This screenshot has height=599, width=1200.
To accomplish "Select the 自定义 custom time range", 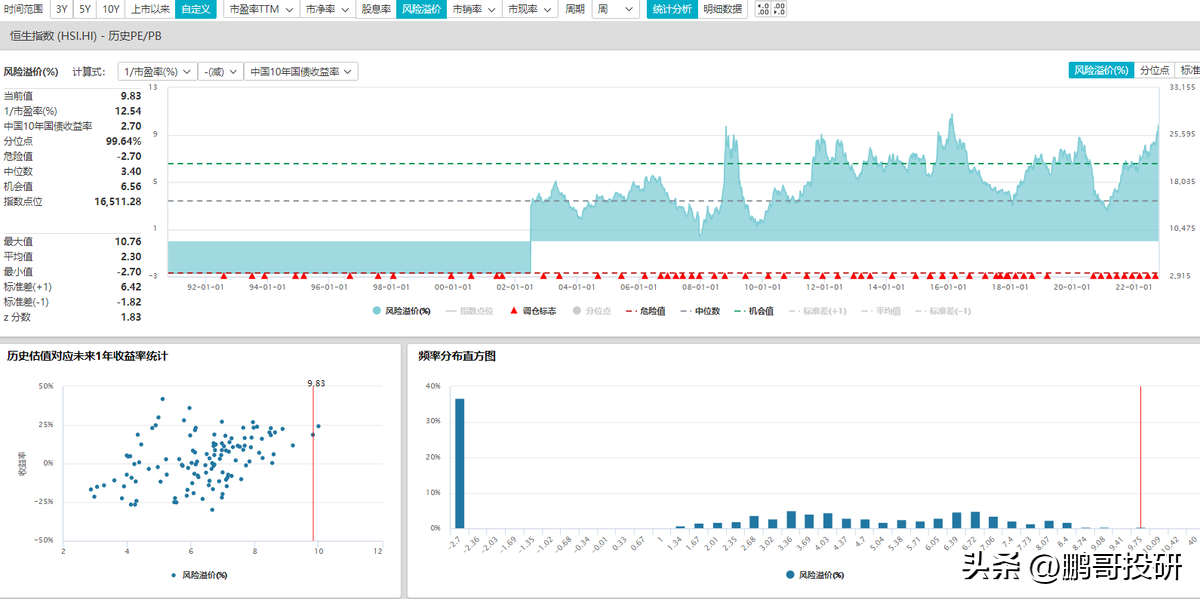I will tap(196, 9).
